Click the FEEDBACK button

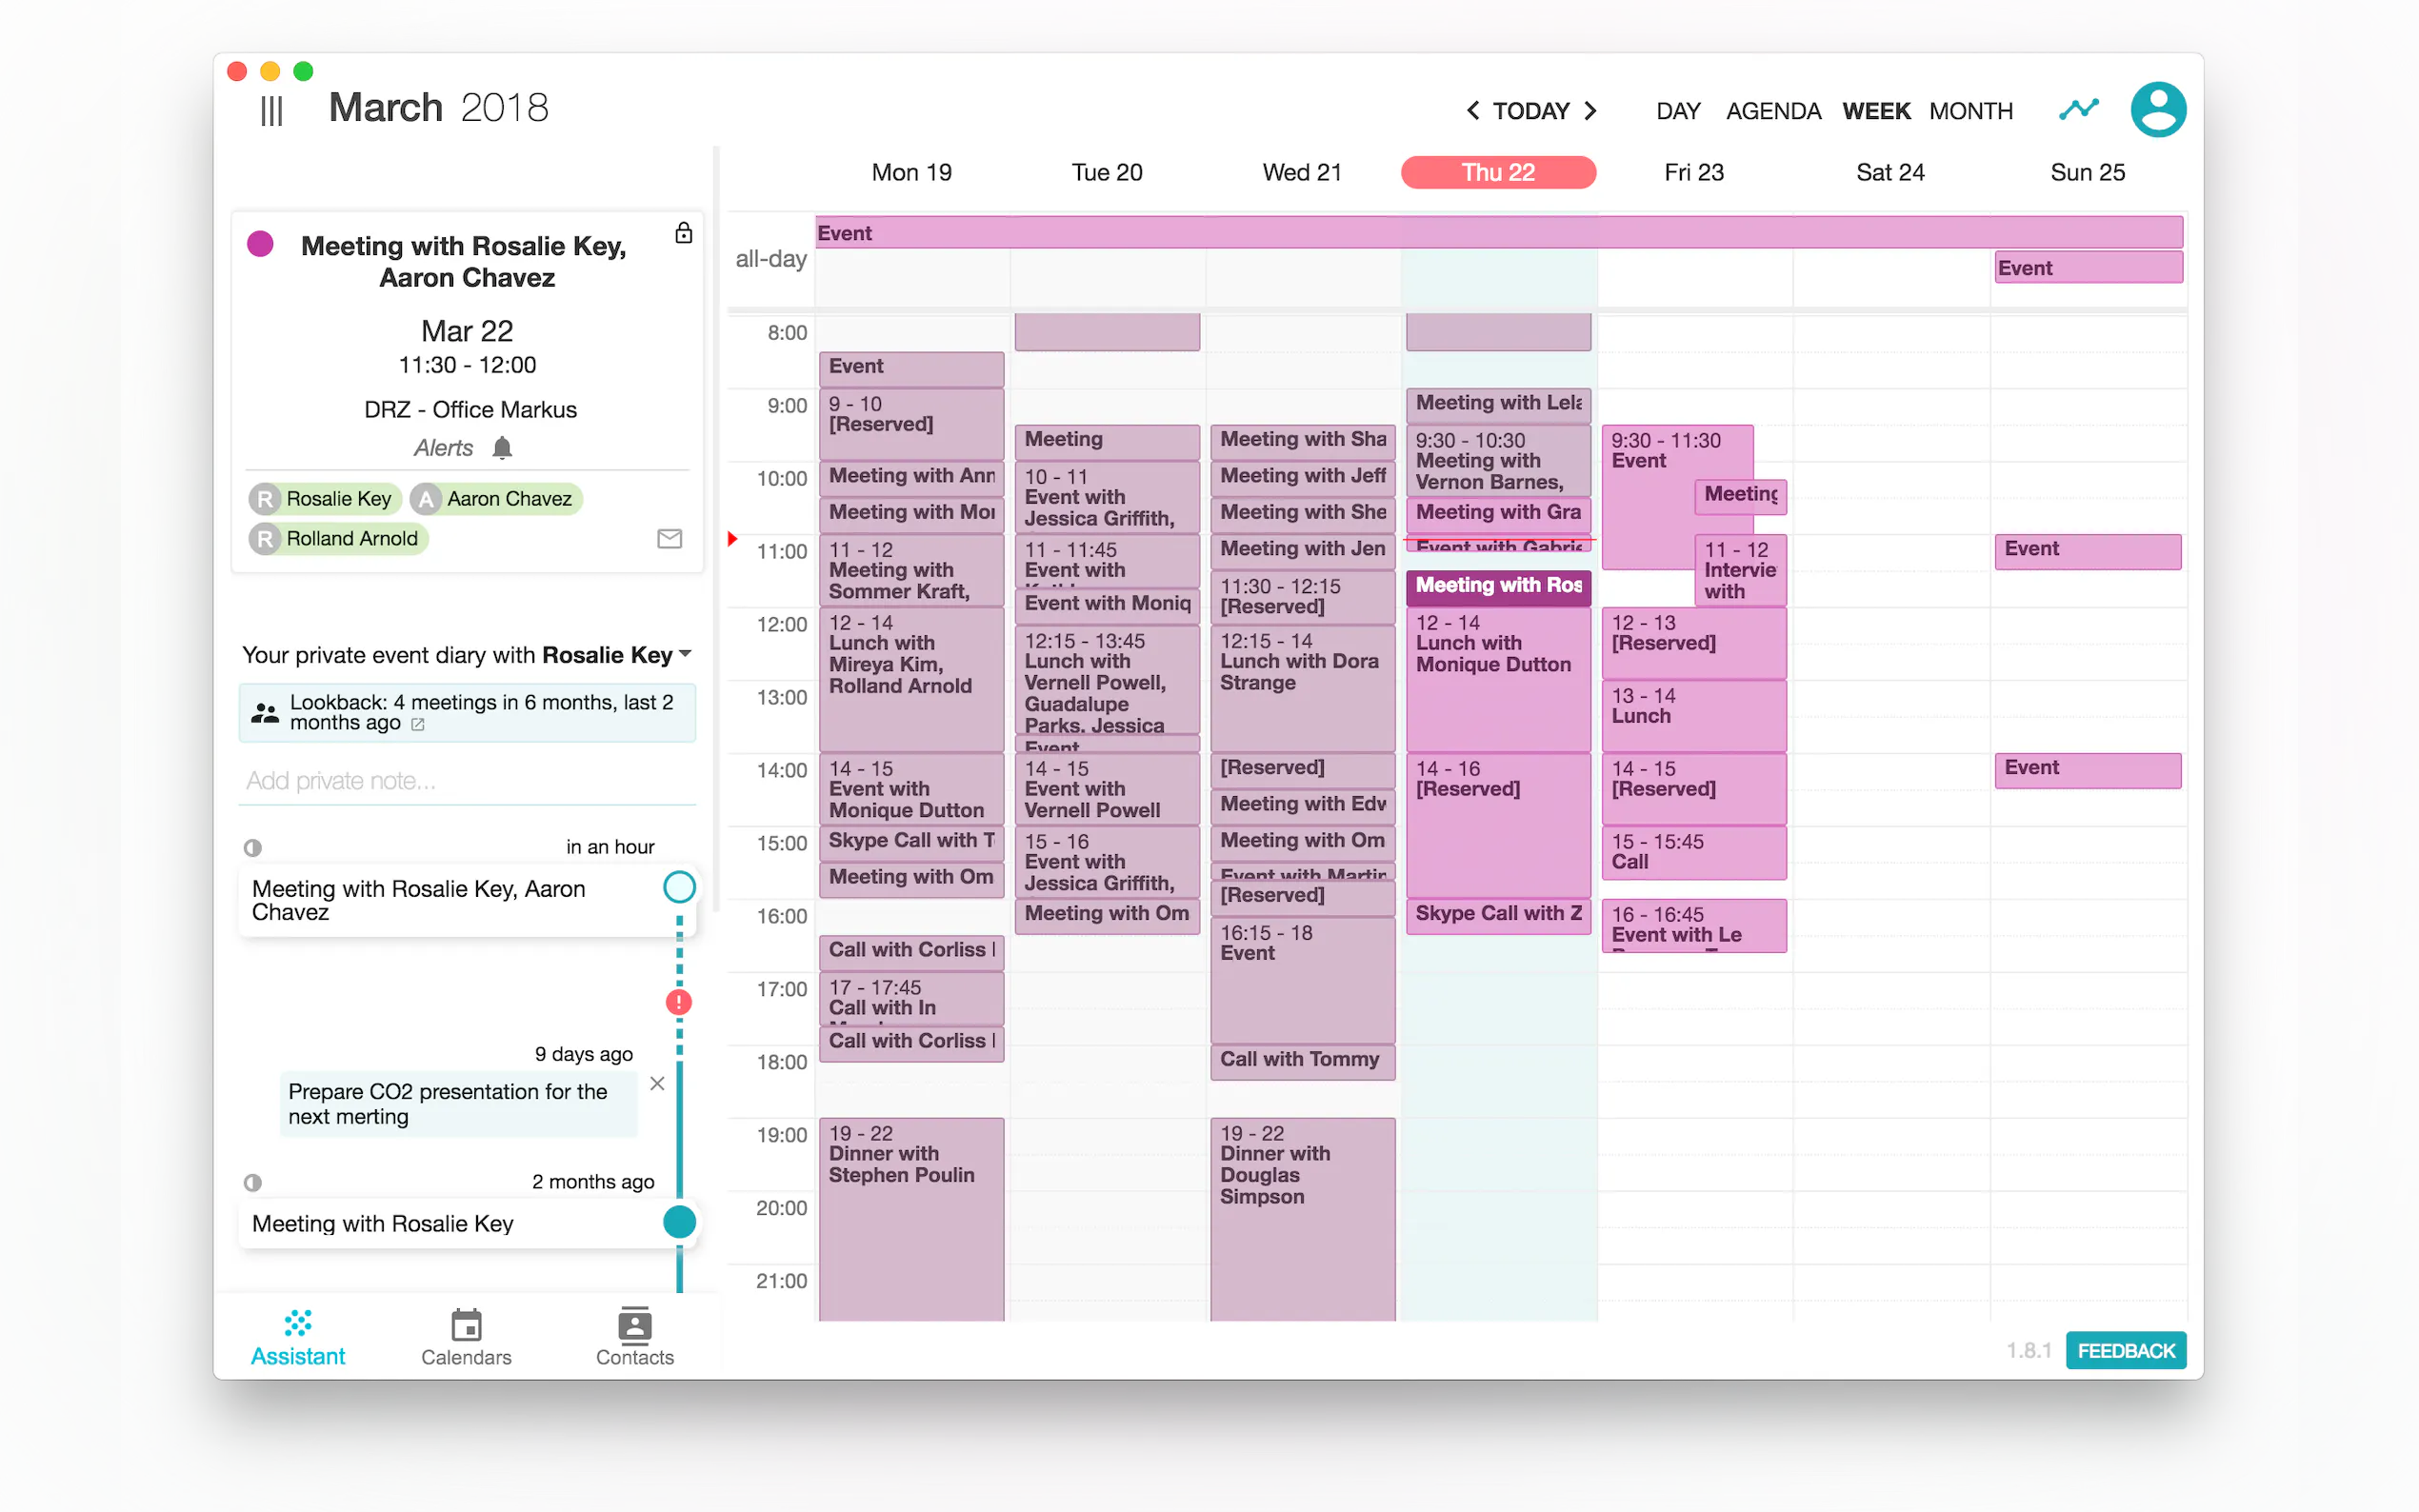pos(2125,1350)
